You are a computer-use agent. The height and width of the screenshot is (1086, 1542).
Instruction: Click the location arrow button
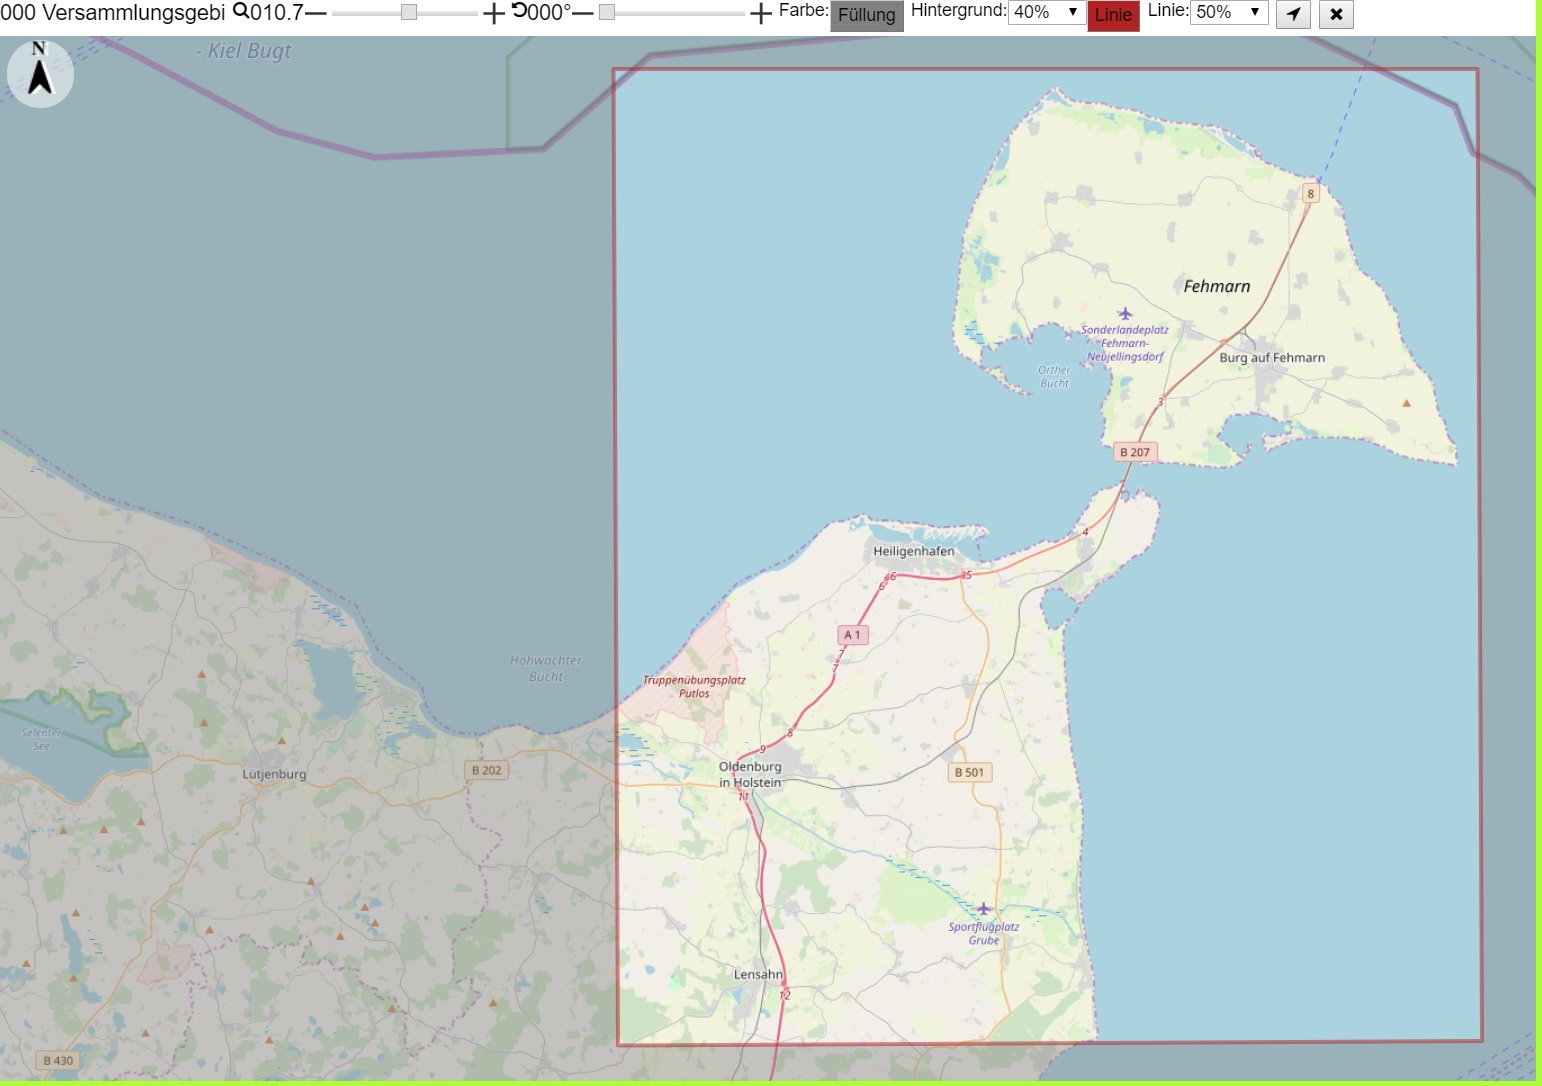point(1293,14)
